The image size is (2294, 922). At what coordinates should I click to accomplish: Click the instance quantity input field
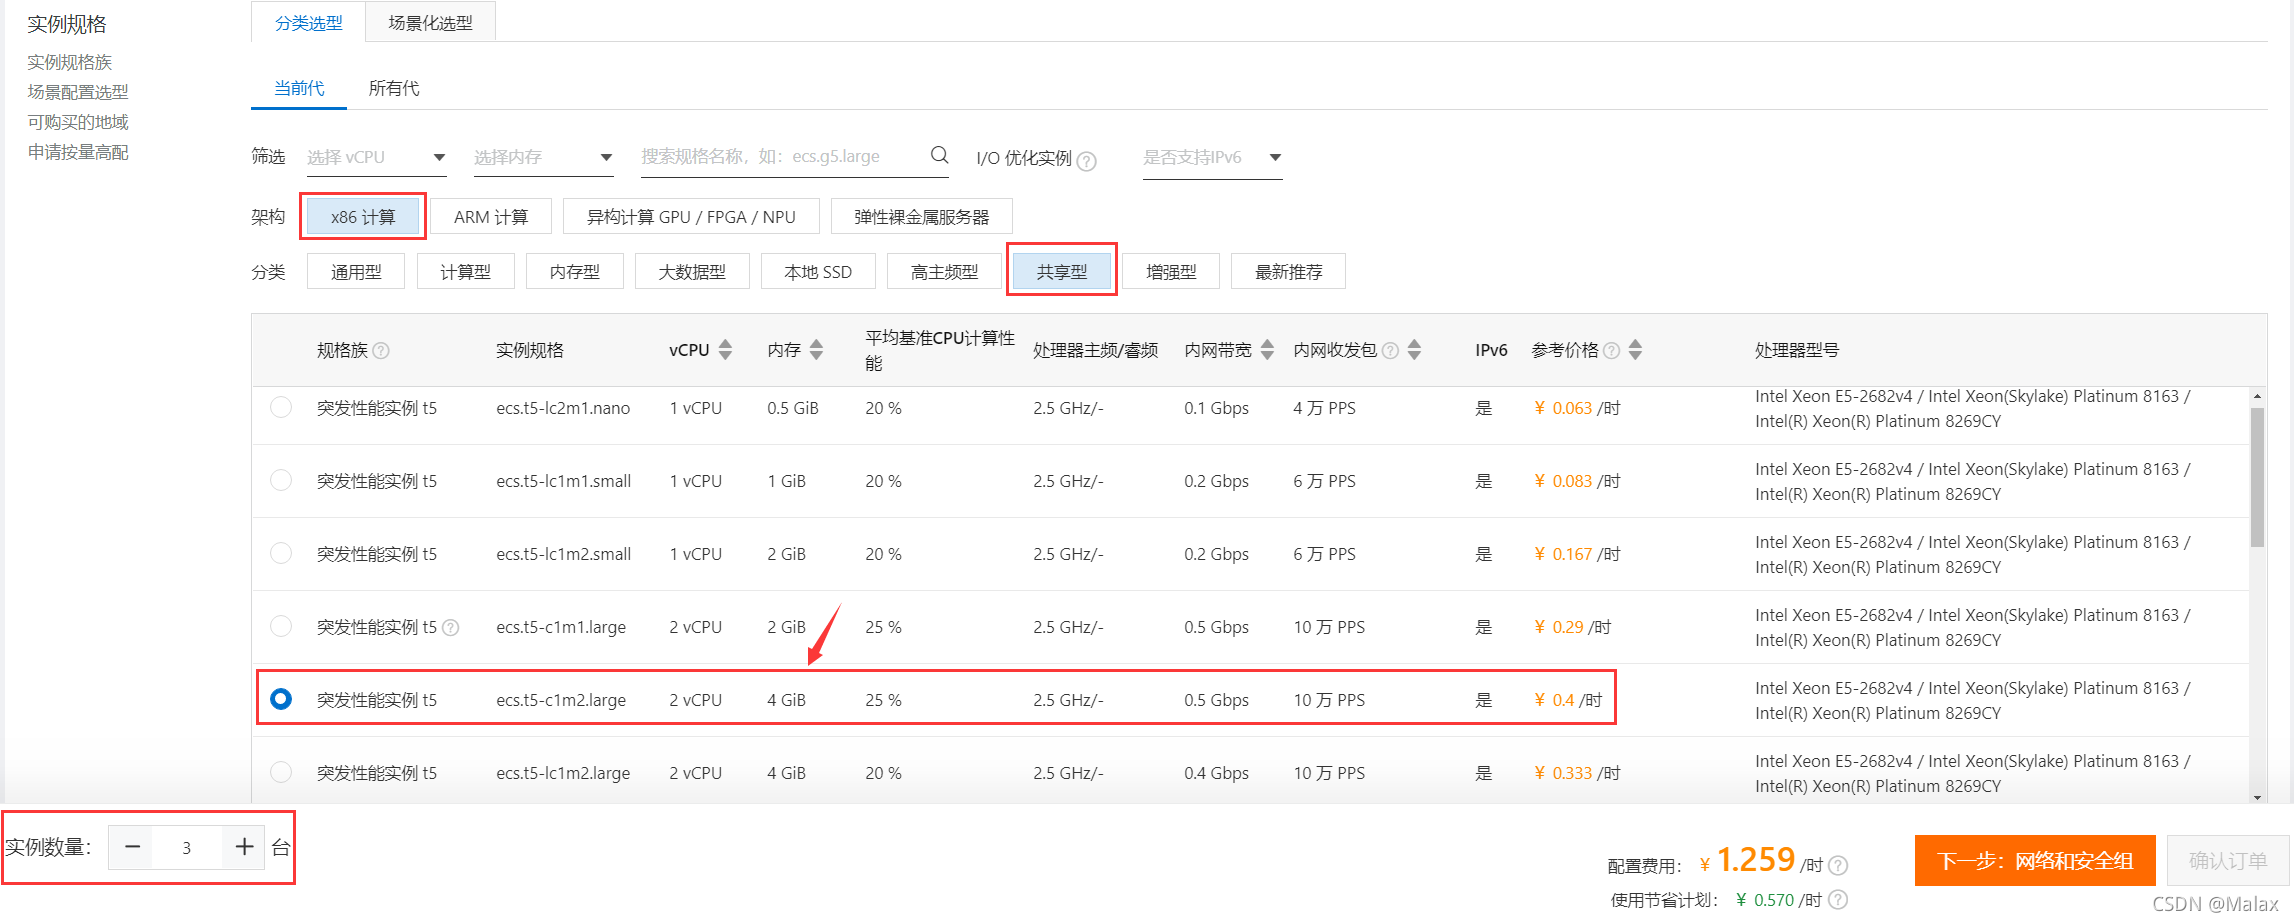pos(187,847)
